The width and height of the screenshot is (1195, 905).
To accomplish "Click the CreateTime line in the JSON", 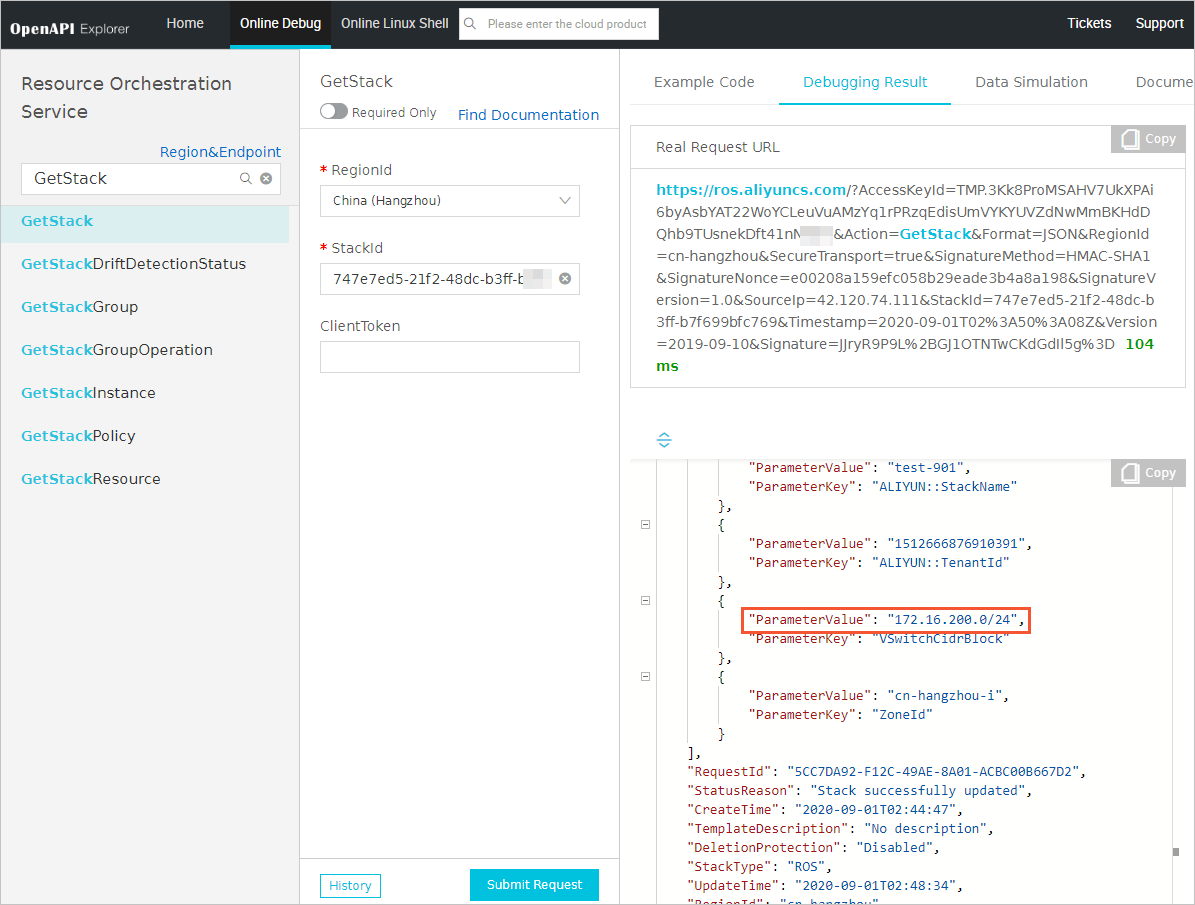I will click(x=825, y=810).
